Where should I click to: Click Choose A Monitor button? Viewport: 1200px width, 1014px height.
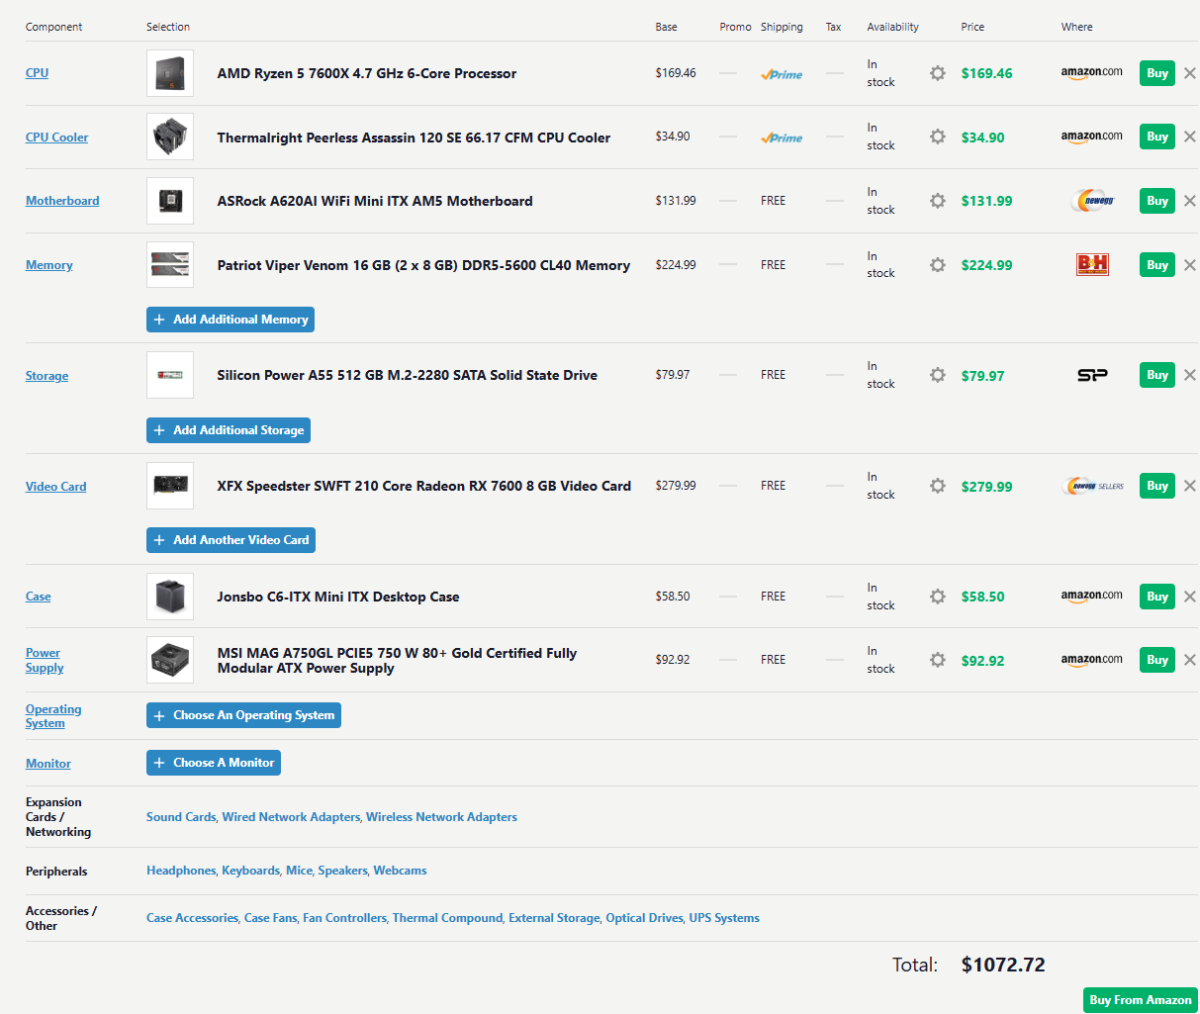click(214, 763)
